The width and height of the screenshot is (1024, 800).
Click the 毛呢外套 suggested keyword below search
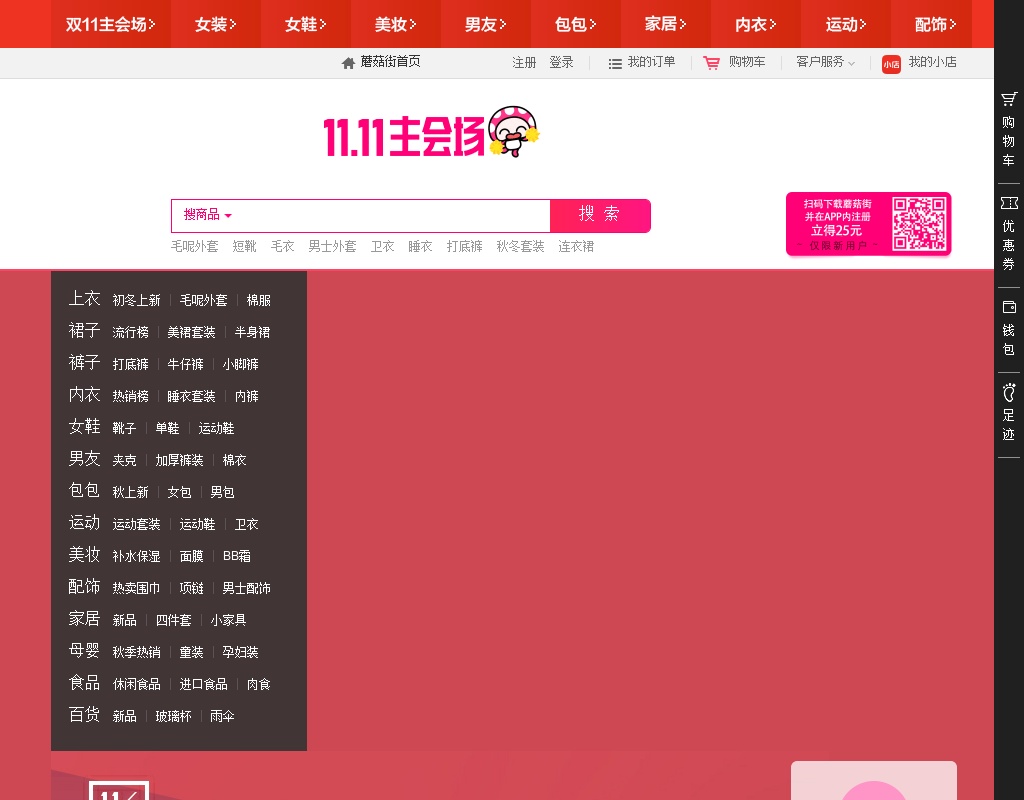[x=194, y=246]
